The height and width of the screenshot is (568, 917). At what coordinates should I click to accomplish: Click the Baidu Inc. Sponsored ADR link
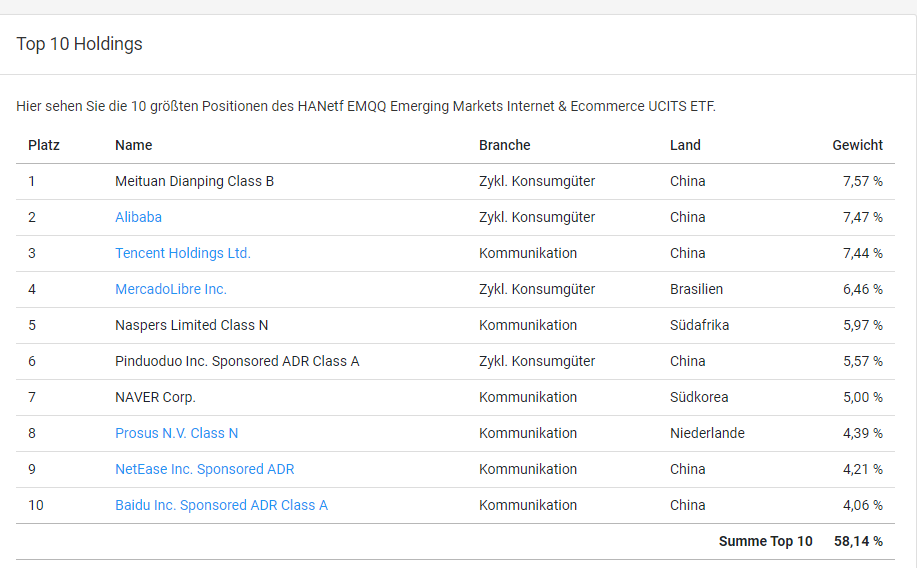tap(221, 505)
